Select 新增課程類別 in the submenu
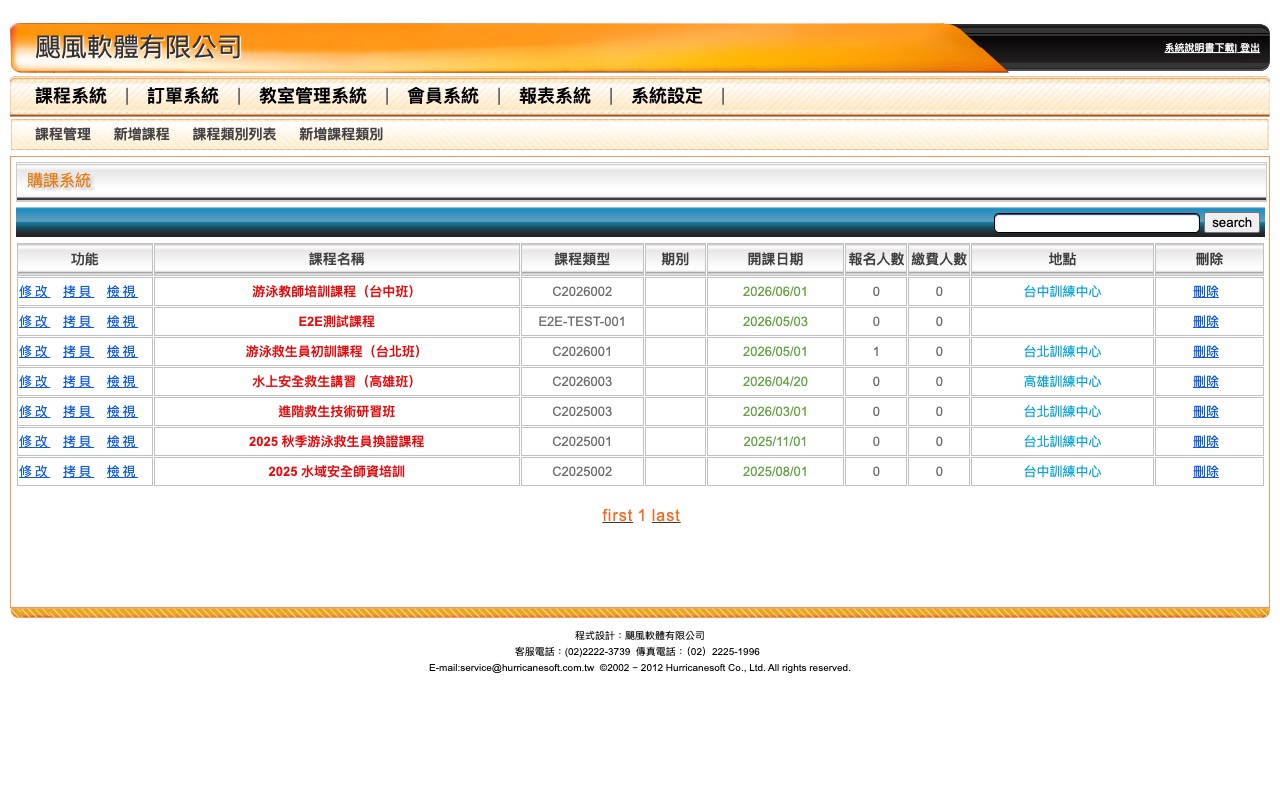 coord(340,134)
